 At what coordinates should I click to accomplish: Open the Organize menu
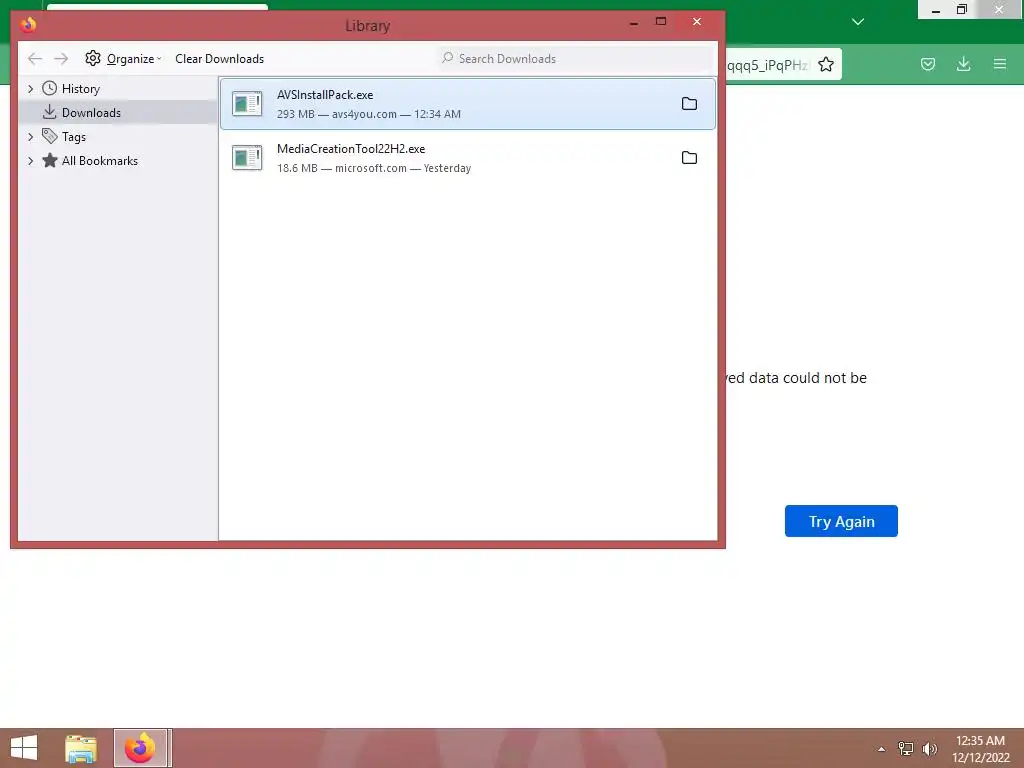point(123,59)
